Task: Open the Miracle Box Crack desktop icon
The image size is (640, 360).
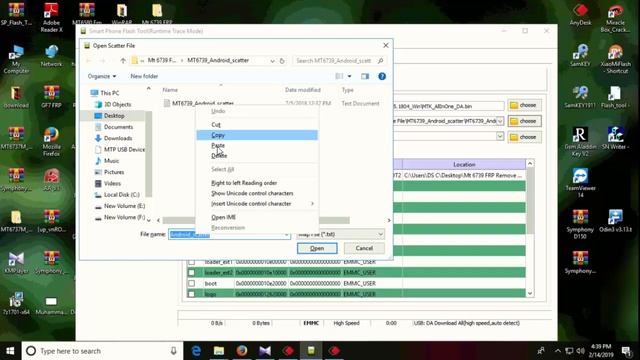Action: [x=615, y=18]
